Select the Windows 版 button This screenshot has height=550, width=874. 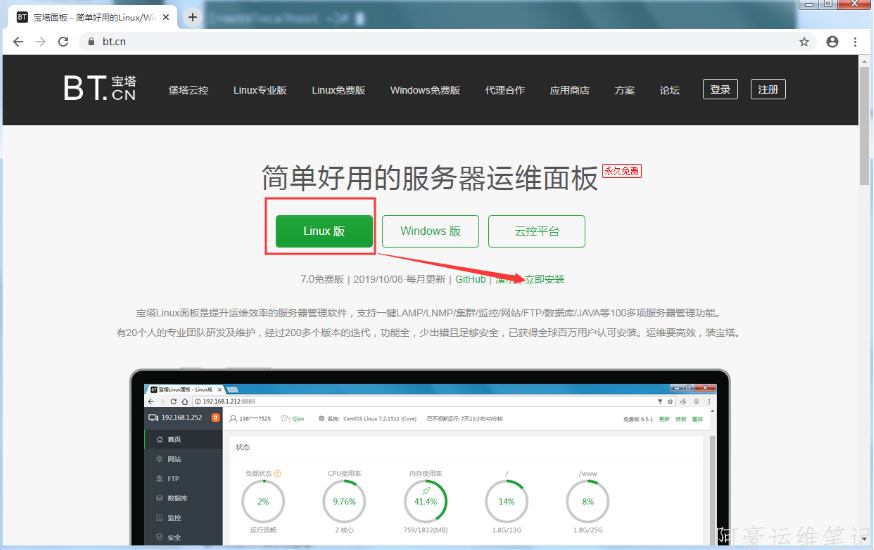point(430,231)
